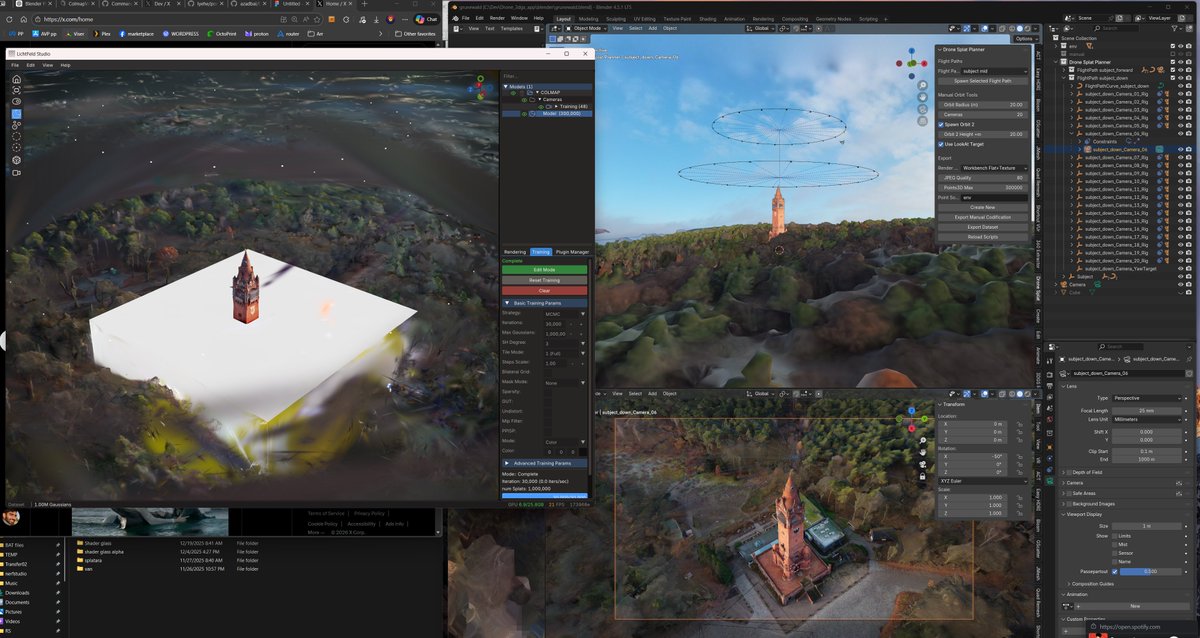Click the Filter field in Lichtfeld scene panel

click(545, 75)
